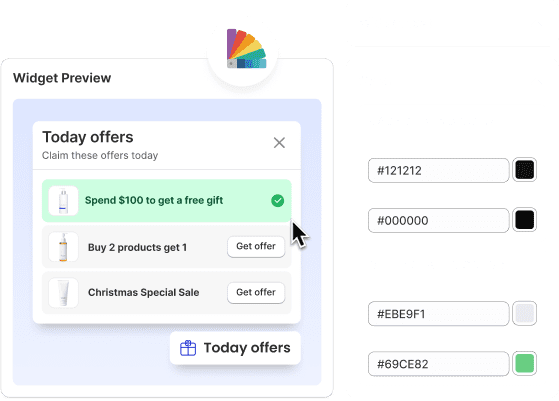Click the #121212 hex color input field
Image resolution: width=559 pixels, height=401 pixels.
pos(439,170)
